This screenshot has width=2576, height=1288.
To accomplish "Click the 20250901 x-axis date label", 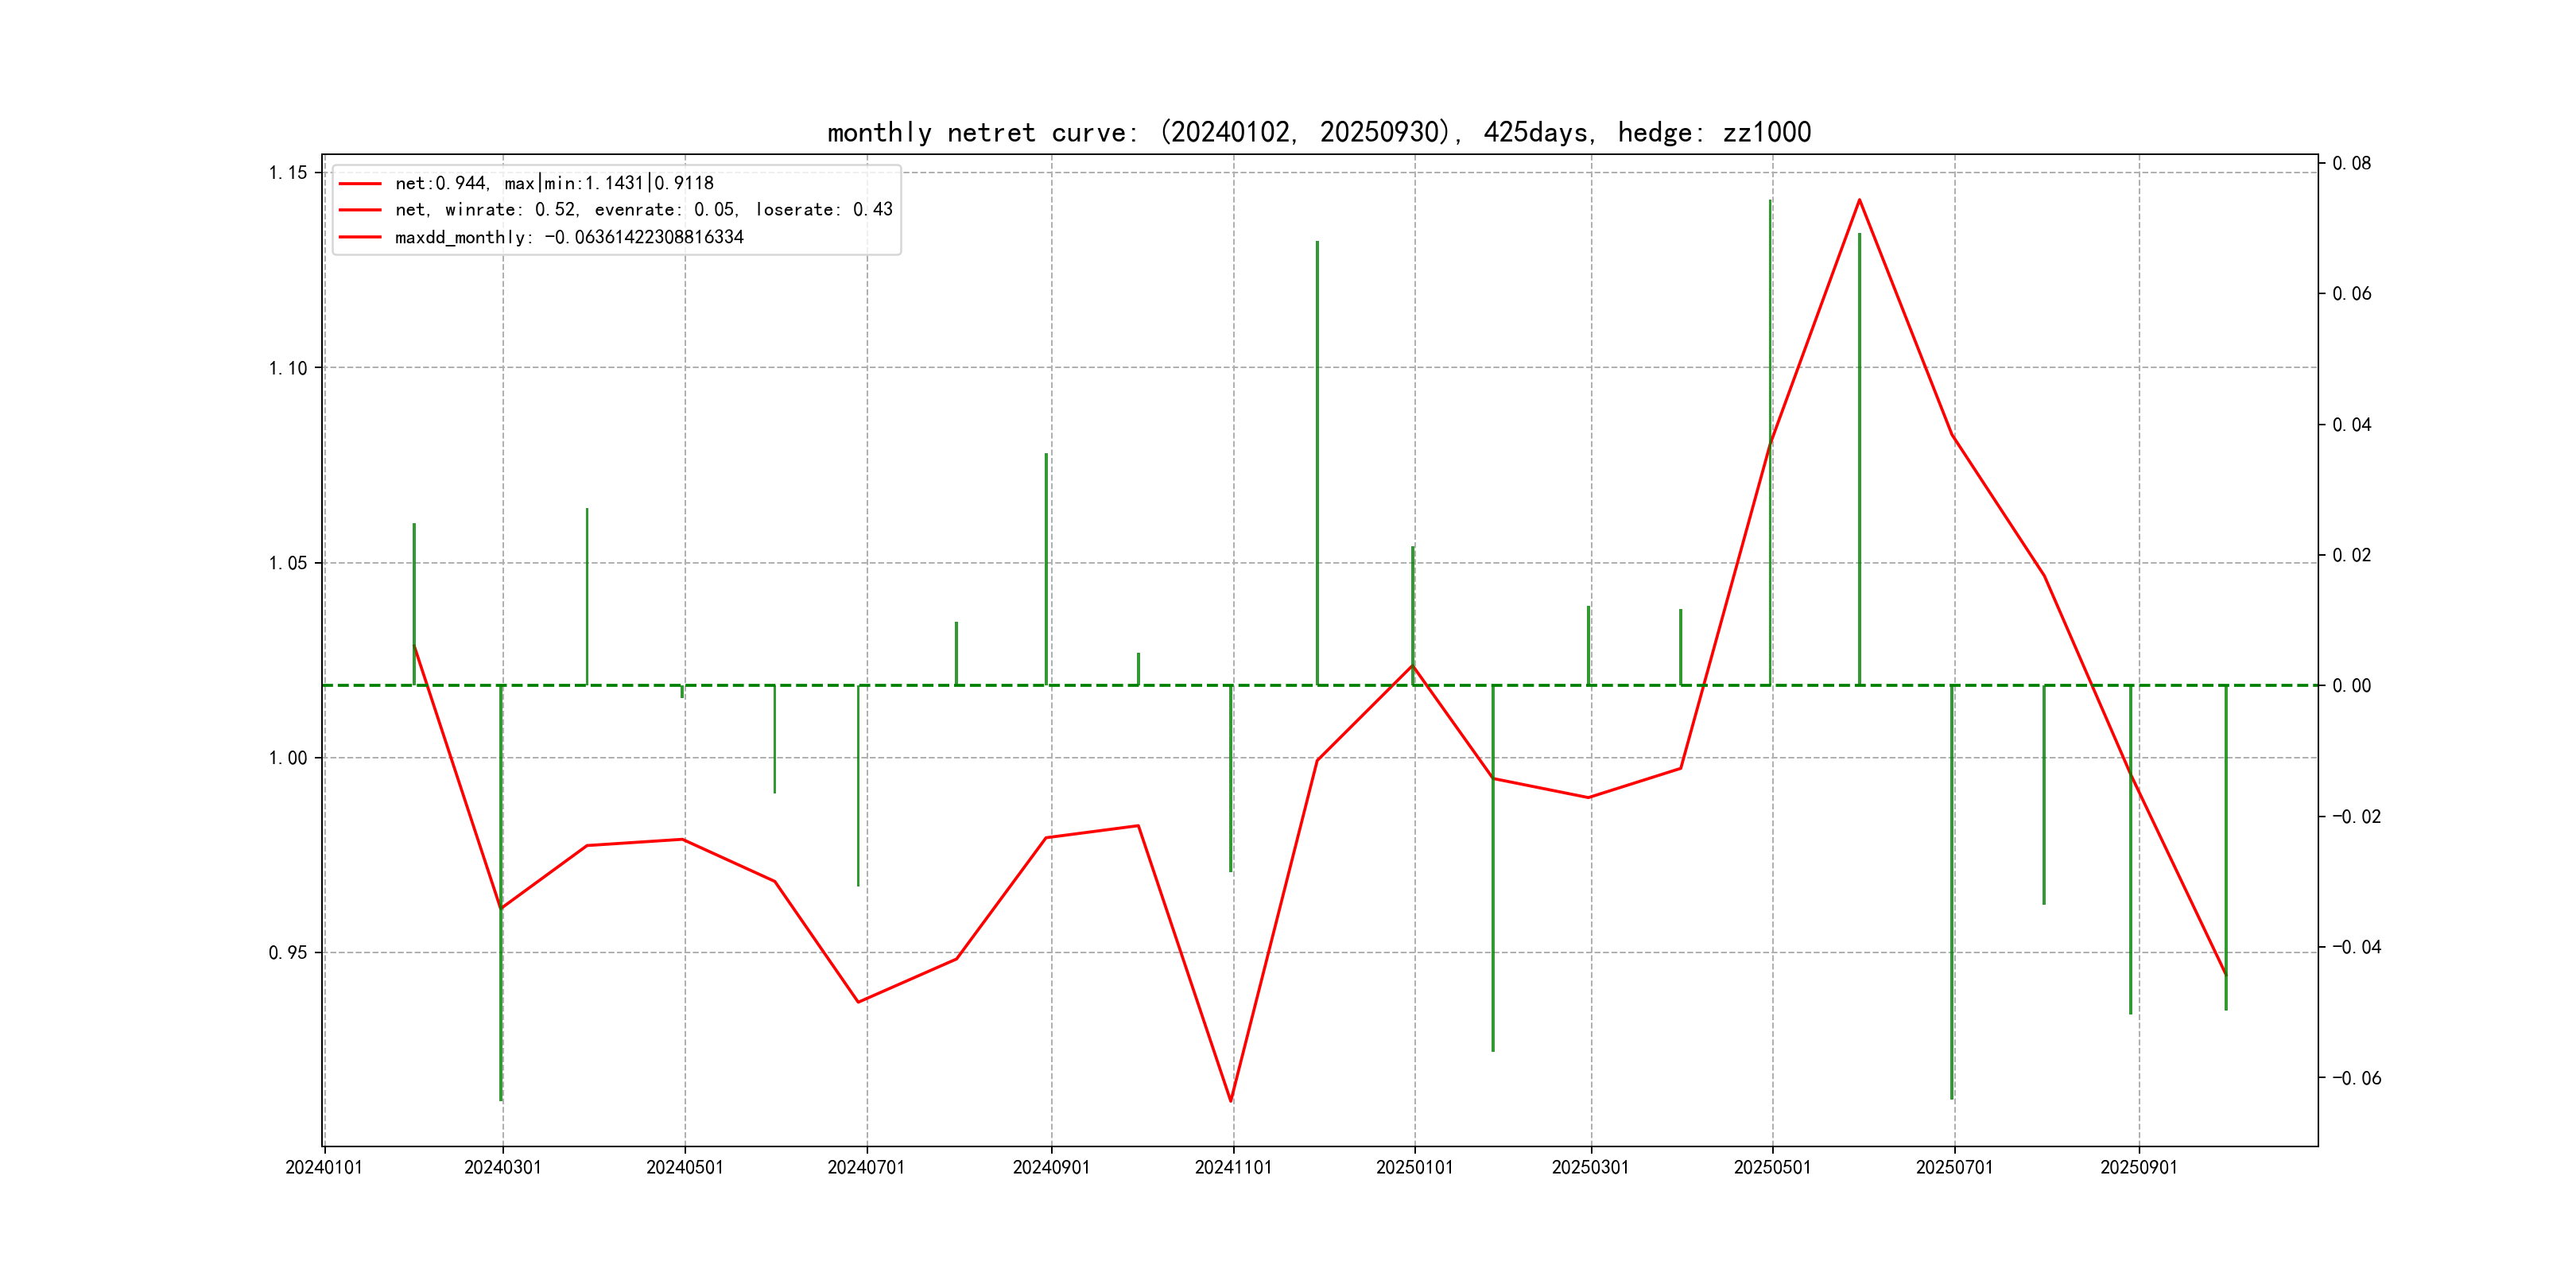I will coord(2138,1167).
